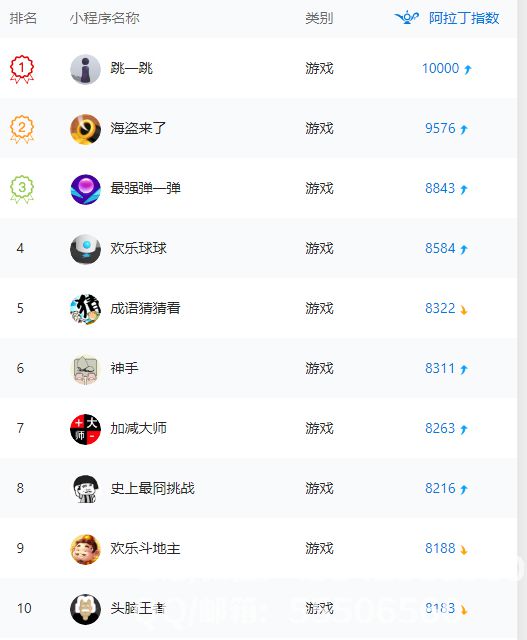
Task: Click the 8322 index with down arrow
Action: (x=446, y=308)
